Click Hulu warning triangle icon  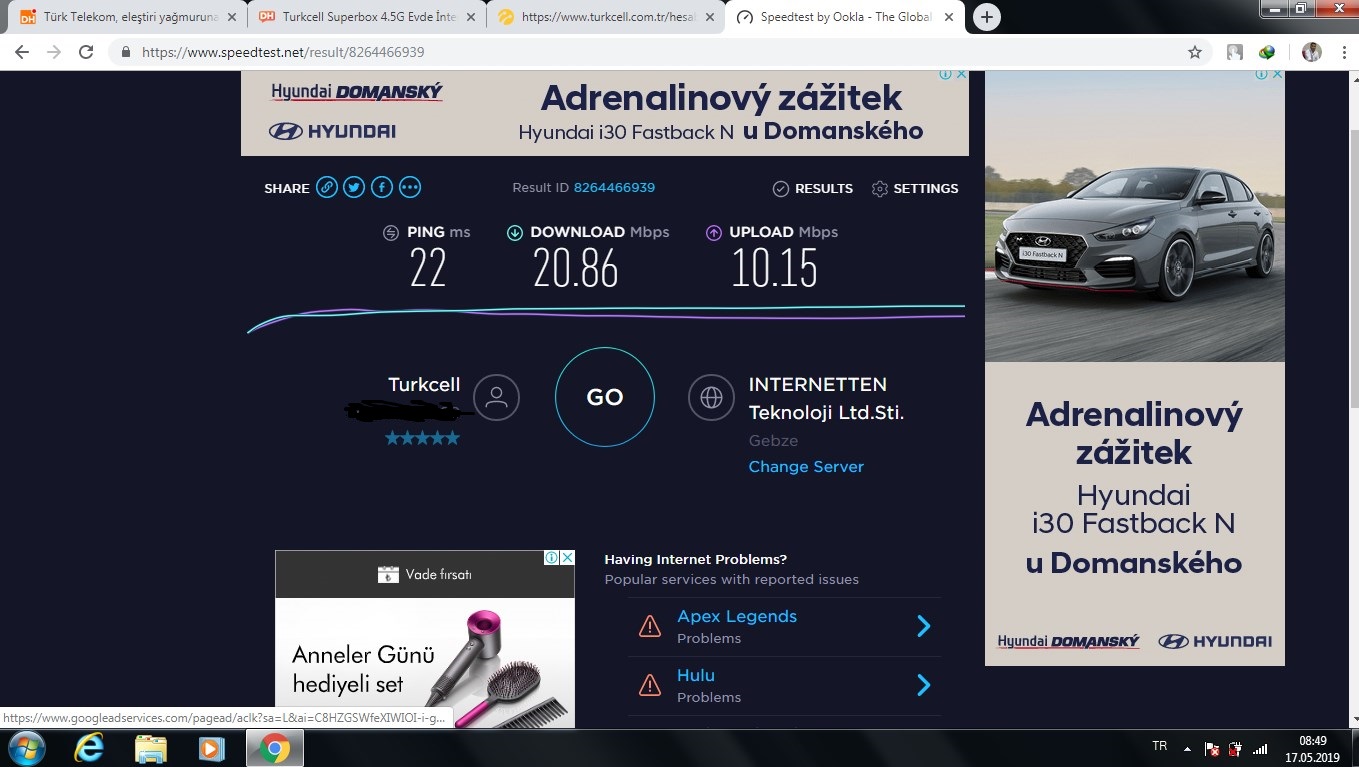(650, 685)
